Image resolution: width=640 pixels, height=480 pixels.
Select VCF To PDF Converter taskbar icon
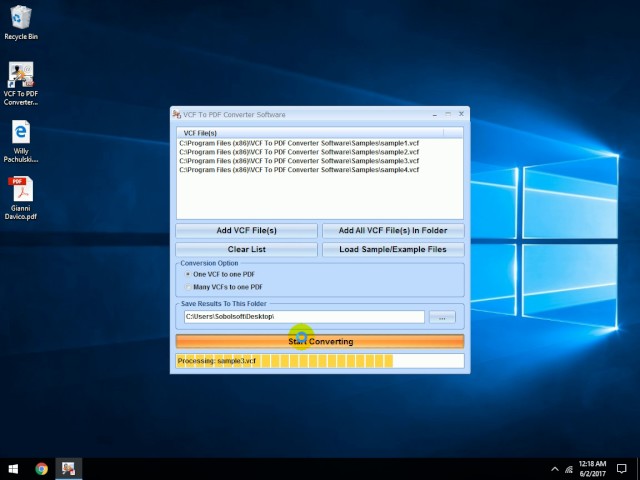(69, 469)
